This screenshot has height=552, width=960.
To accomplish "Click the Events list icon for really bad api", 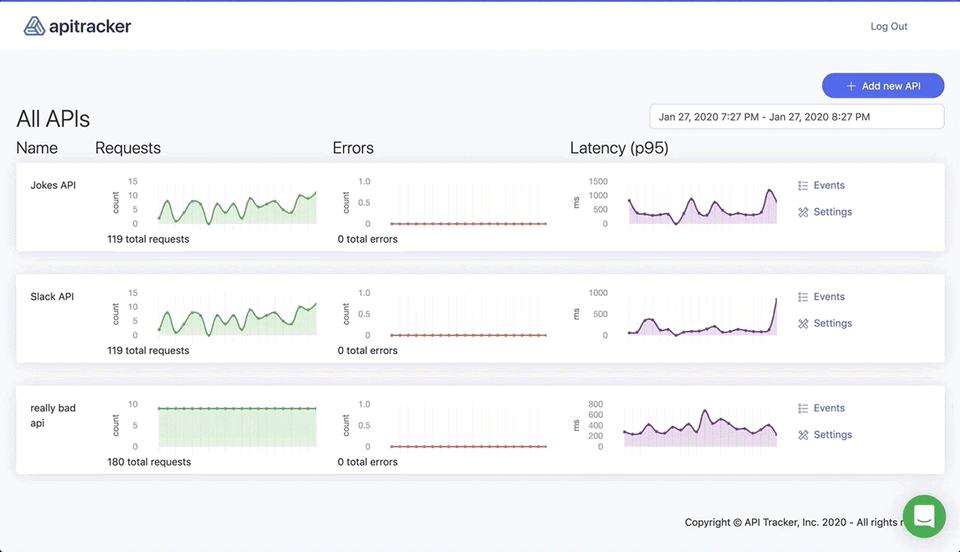I will [x=803, y=408].
